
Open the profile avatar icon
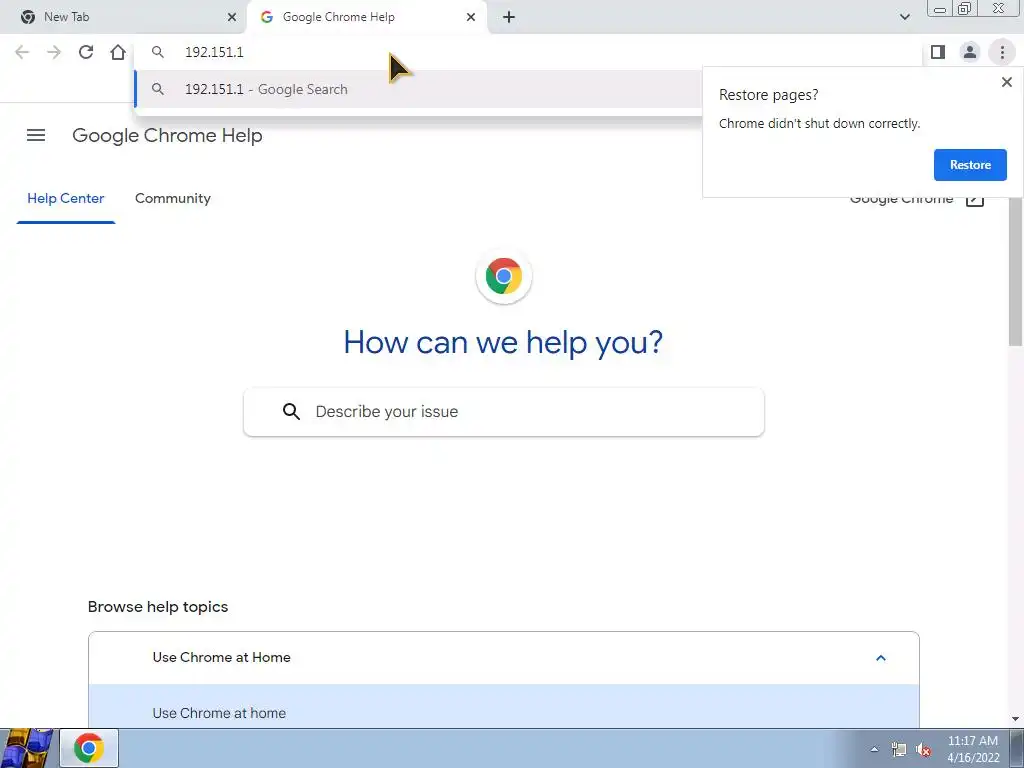(970, 52)
